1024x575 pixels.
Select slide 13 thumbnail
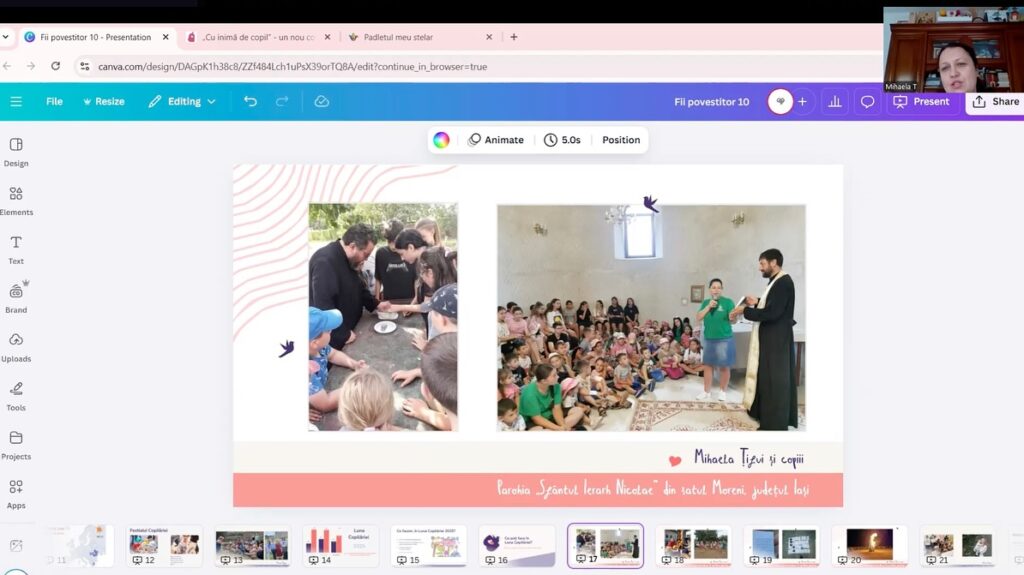click(x=252, y=546)
